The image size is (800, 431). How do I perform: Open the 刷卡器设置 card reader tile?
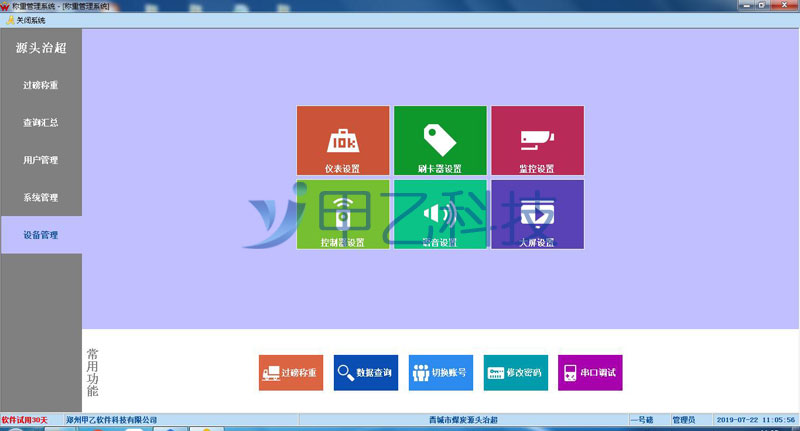coord(440,141)
